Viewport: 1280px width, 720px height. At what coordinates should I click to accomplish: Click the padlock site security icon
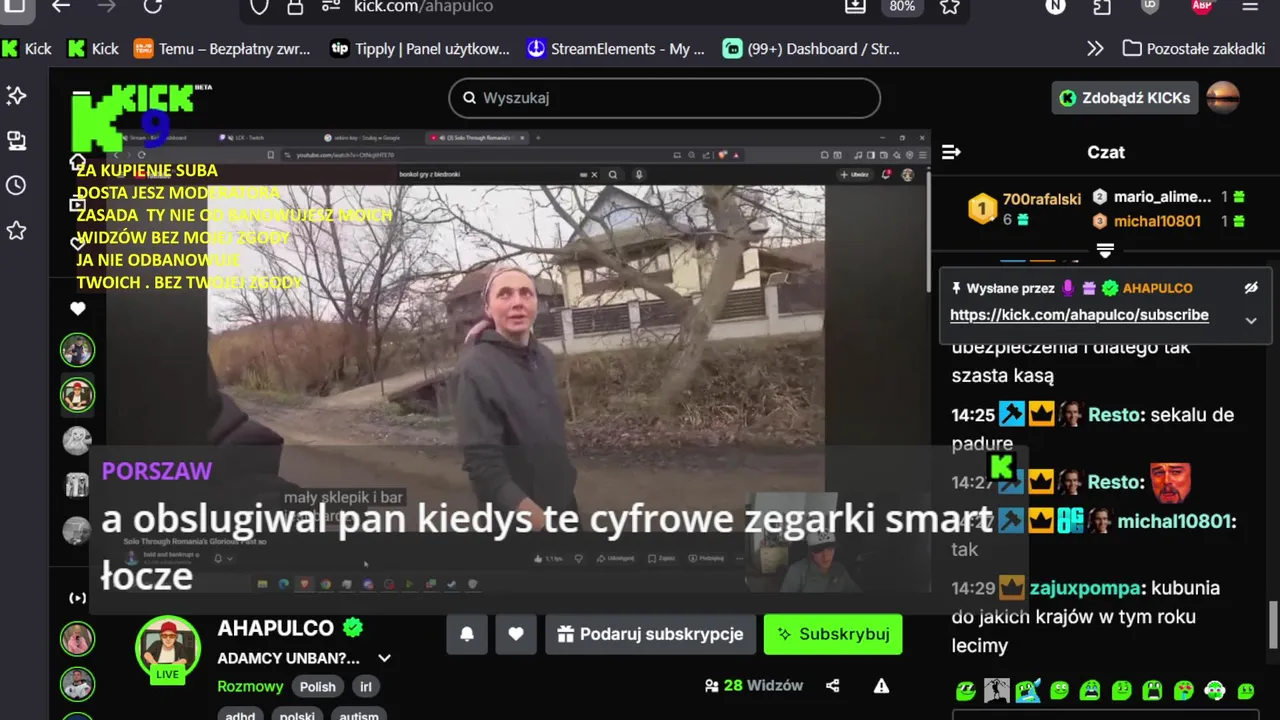[295, 6]
